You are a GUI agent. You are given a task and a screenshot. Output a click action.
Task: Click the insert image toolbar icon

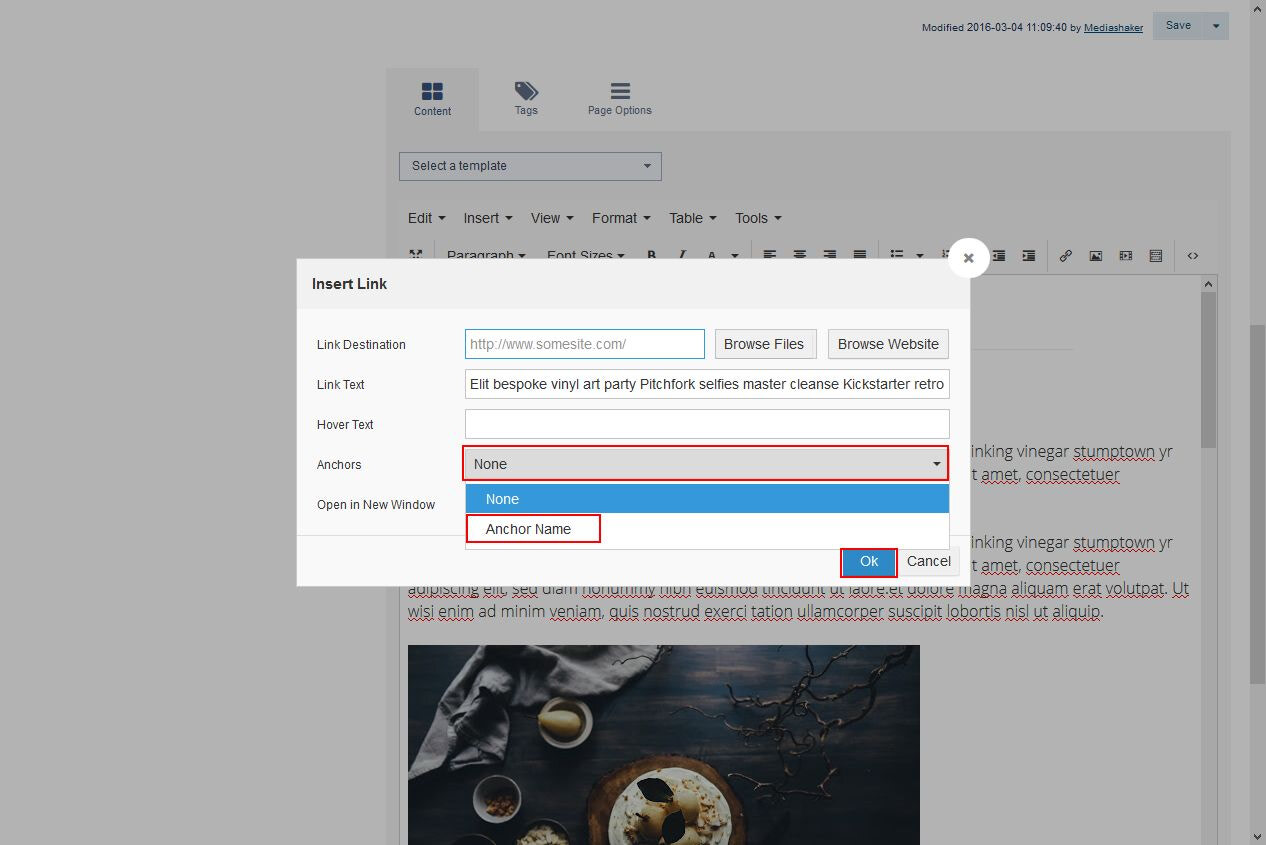click(x=1096, y=256)
